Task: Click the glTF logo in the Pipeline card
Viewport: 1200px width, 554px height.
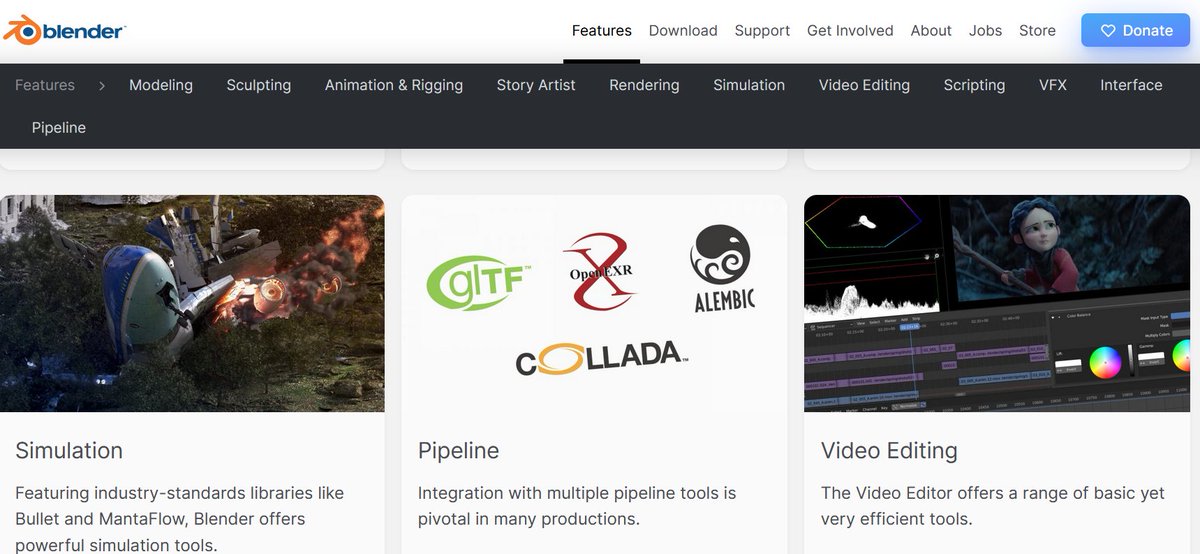Action: [x=479, y=283]
